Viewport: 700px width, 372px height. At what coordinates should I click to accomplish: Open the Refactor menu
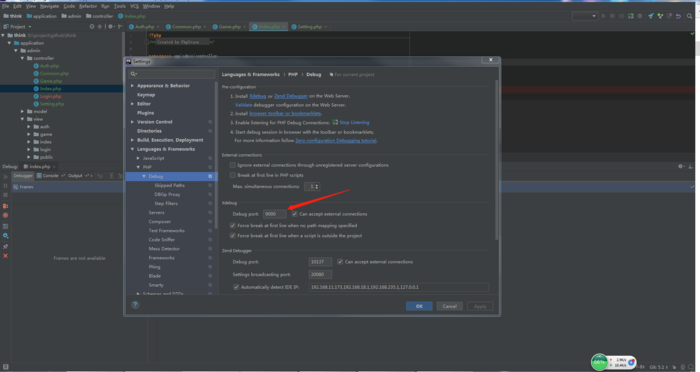[x=88, y=6]
